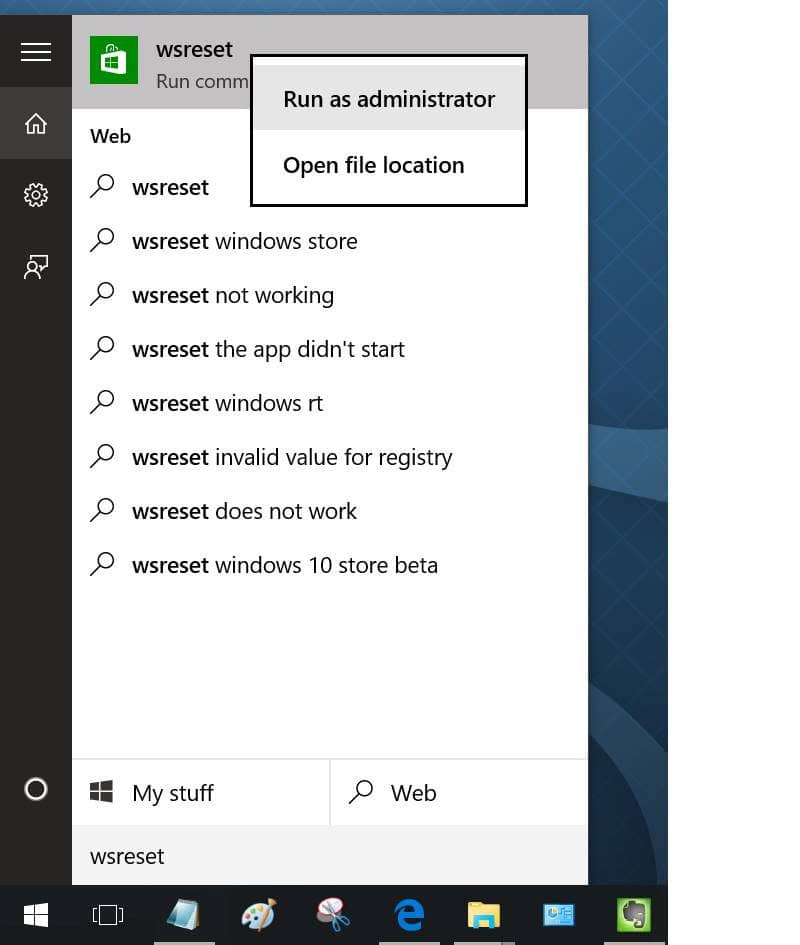This screenshot has height=945, width=800.
Task: Launch Microsoft Edge from taskbar
Action: tap(409, 914)
